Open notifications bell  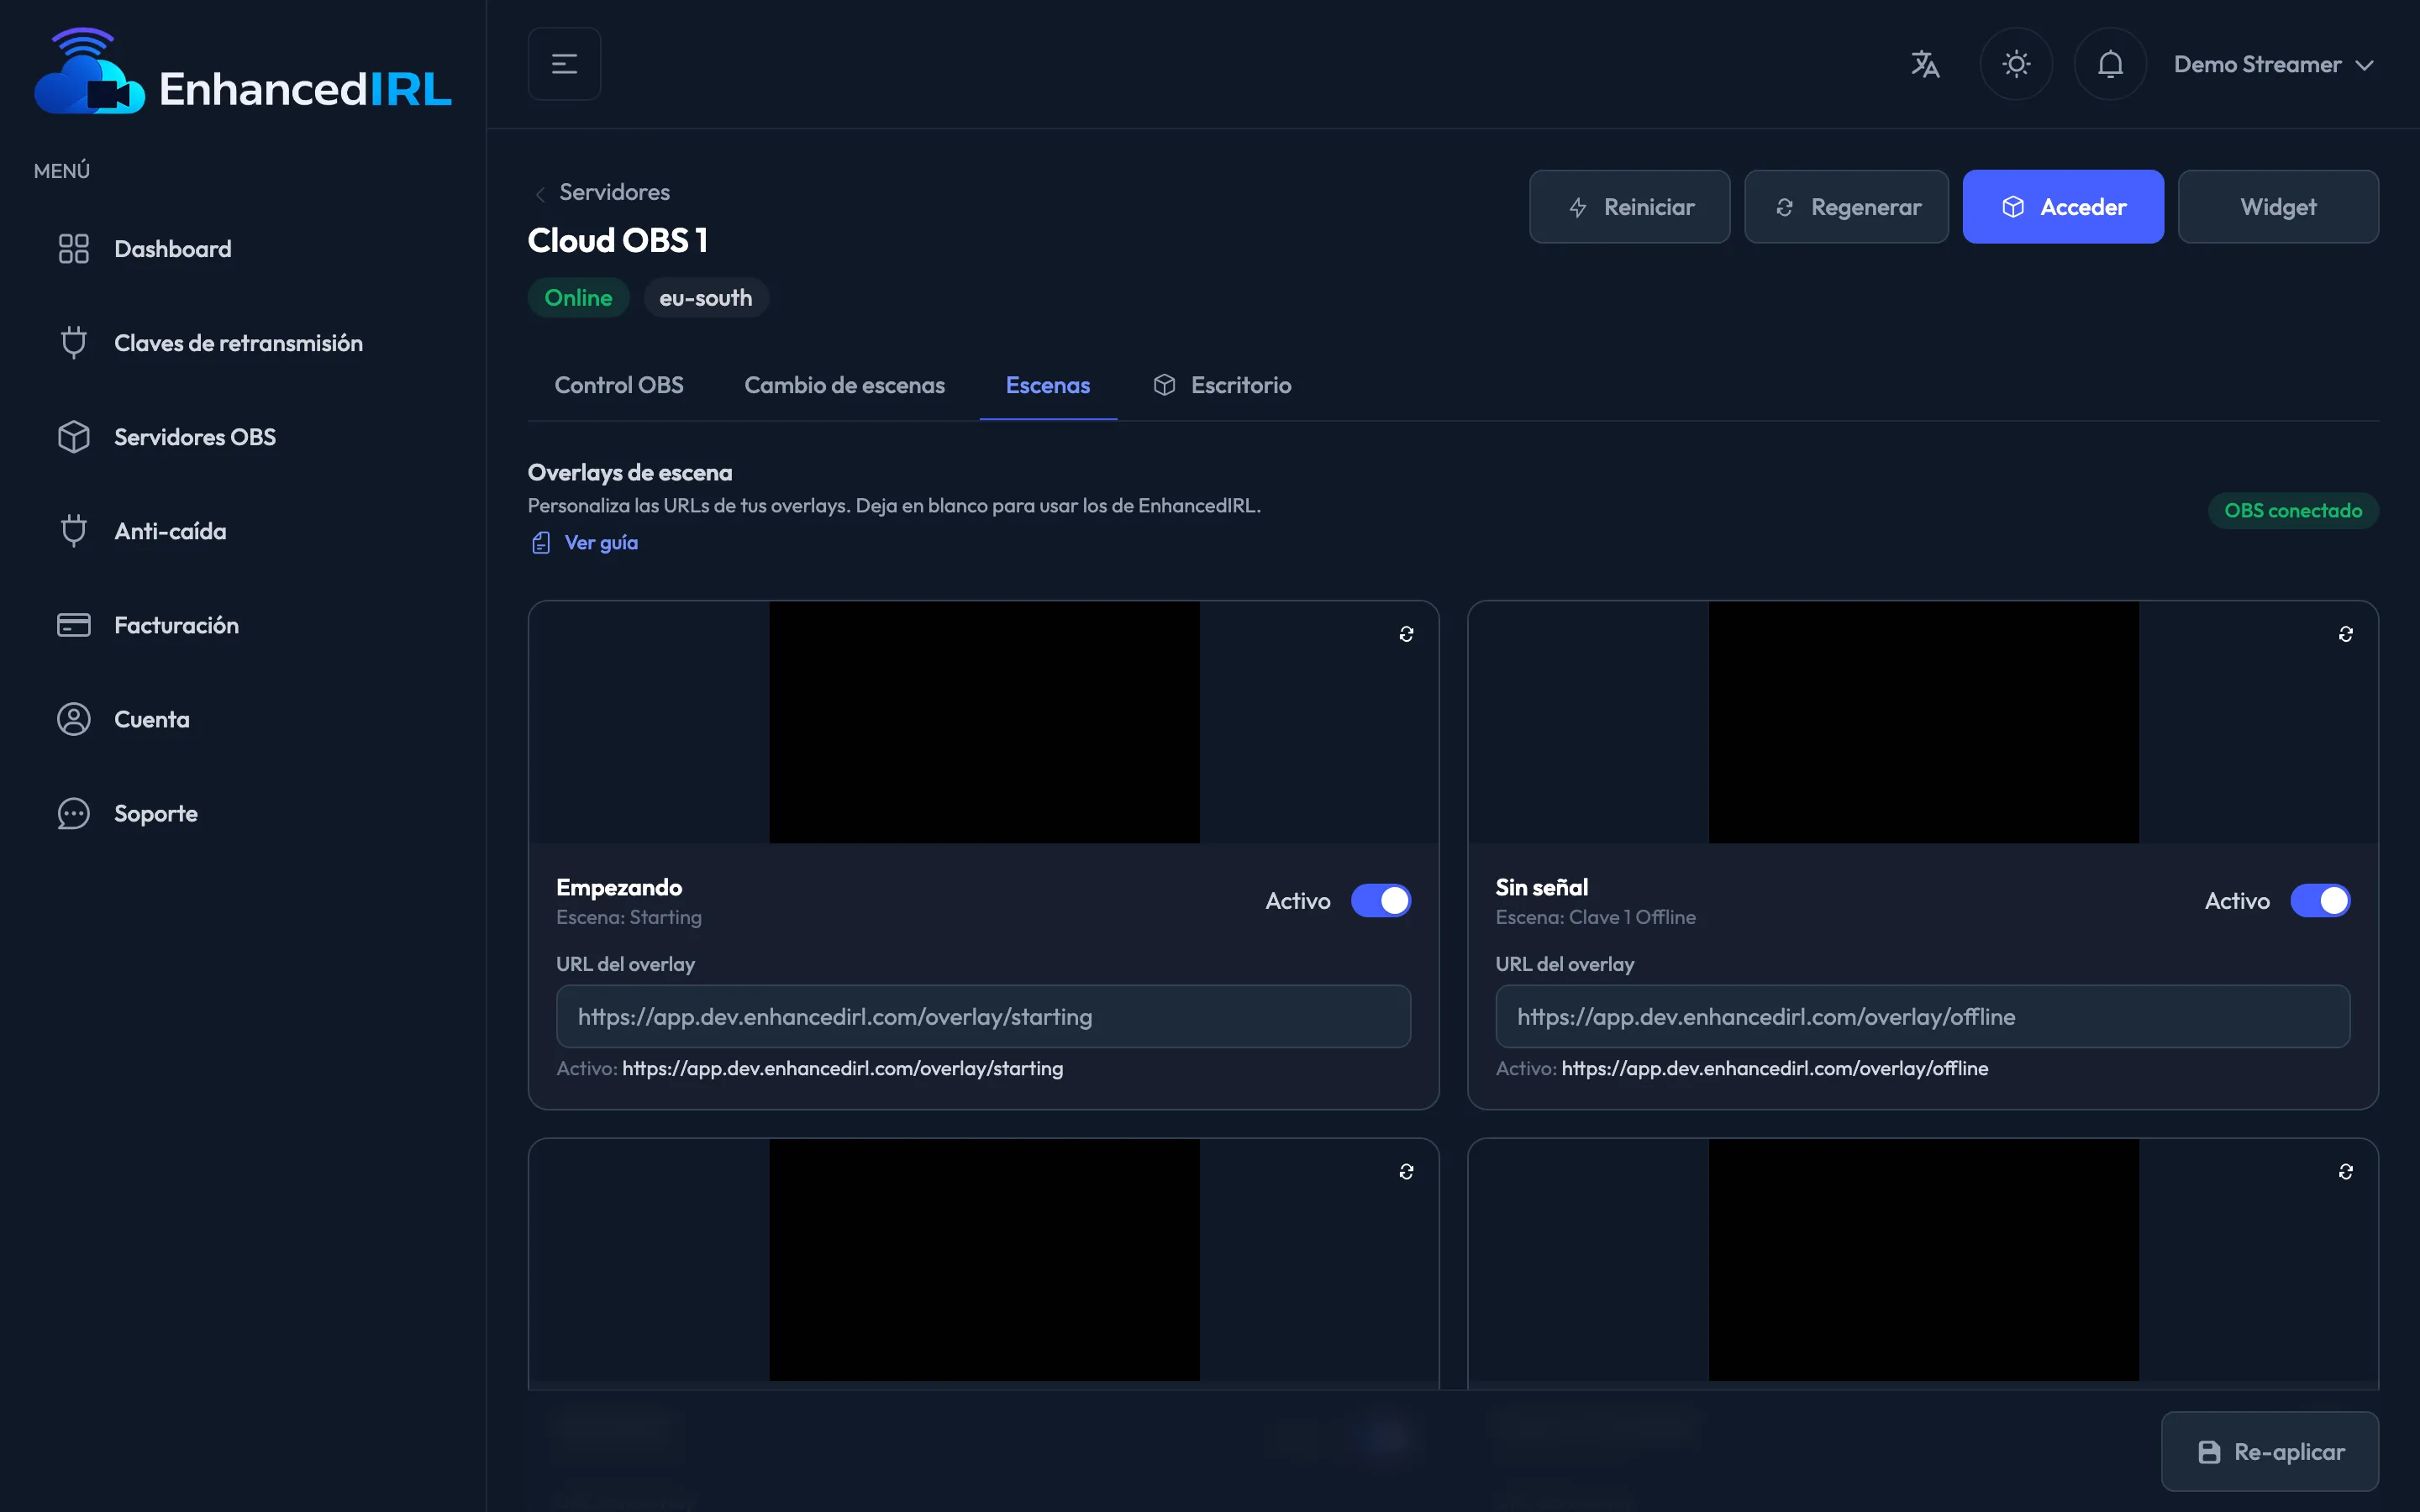(2110, 64)
